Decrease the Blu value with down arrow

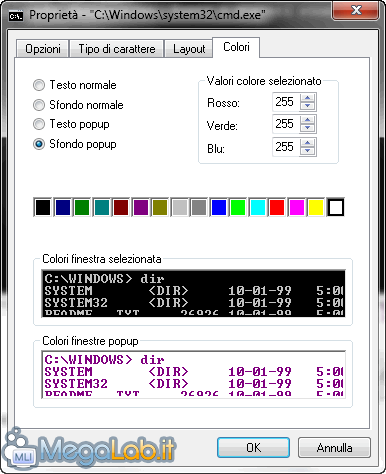click(308, 151)
